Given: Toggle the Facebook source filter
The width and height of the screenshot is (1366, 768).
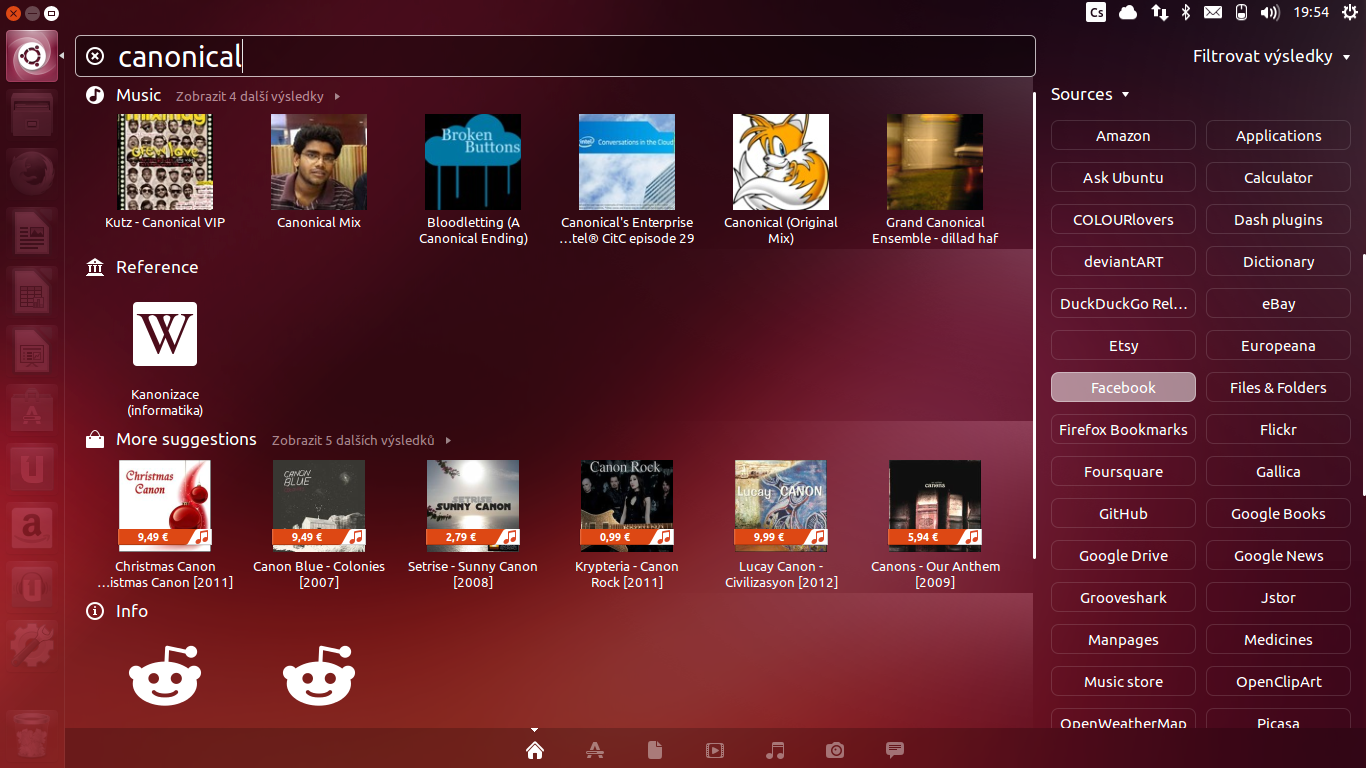Looking at the screenshot, I should pos(1123,387).
